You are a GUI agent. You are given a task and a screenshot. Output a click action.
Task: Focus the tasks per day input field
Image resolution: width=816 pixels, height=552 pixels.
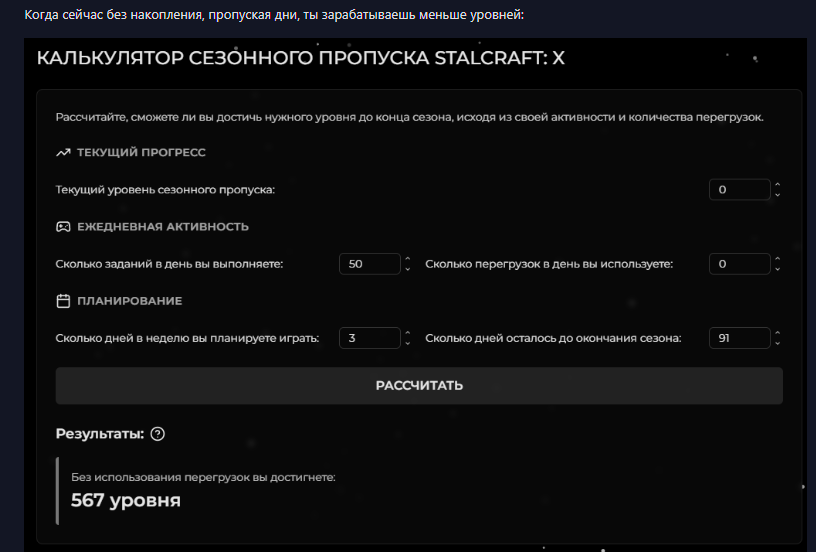369,264
